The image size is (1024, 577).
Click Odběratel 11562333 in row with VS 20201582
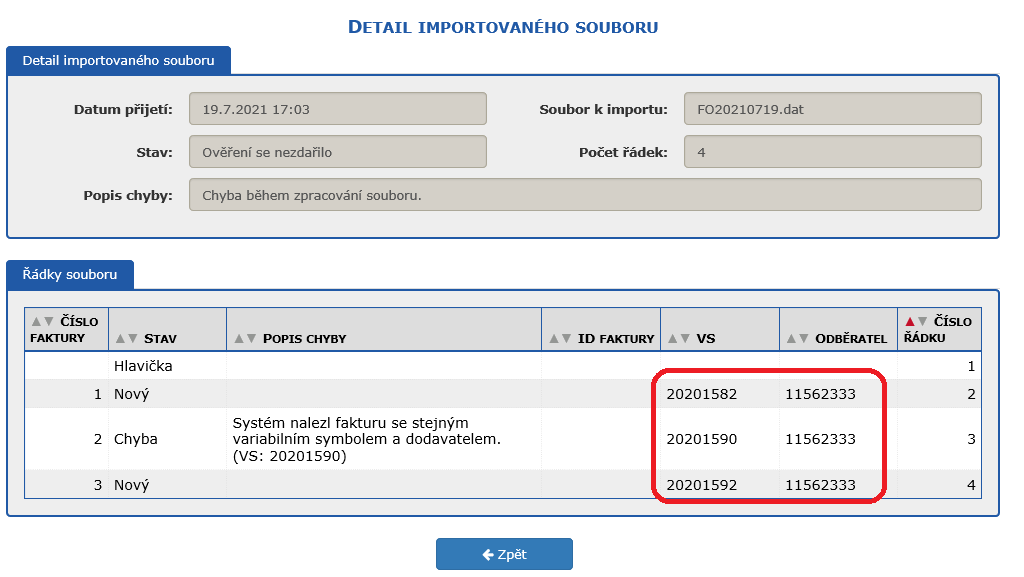pos(820,394)
